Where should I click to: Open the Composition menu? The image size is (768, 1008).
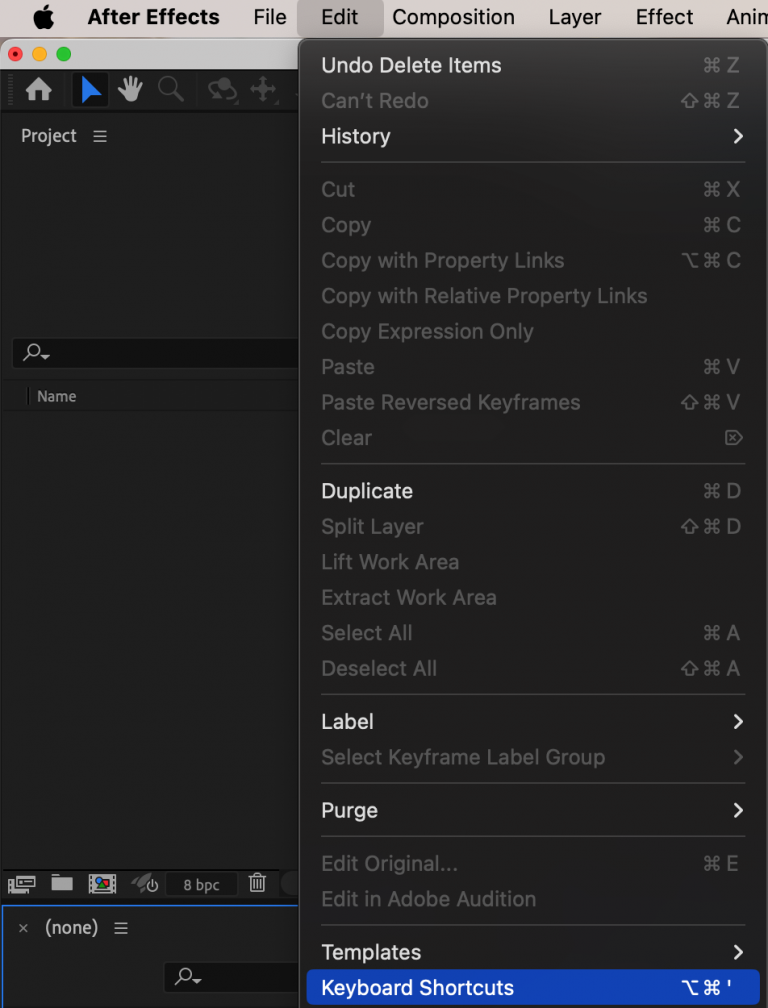pyautogui.click(x=453, y=17)
